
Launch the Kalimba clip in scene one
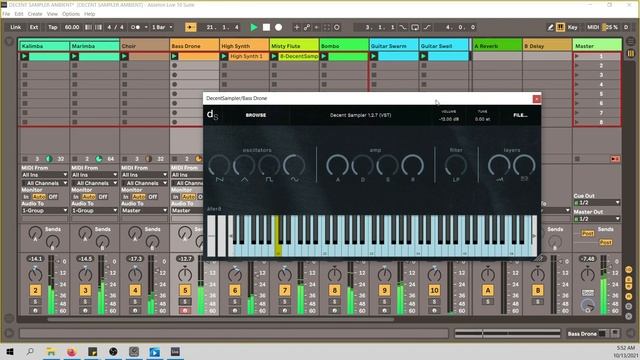[x=25, y=56]
